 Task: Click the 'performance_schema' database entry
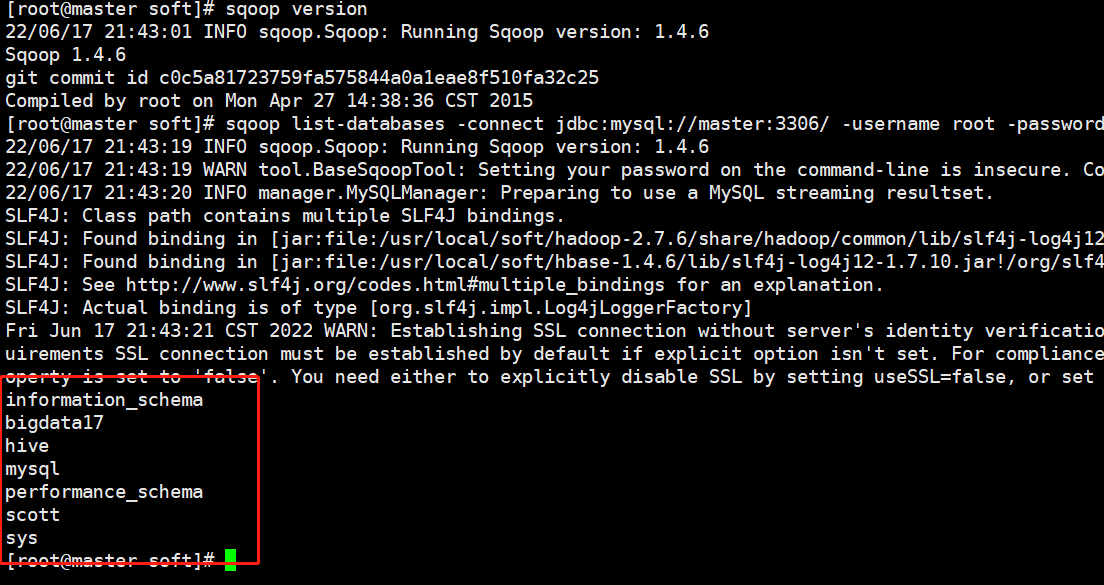(104, 492)
